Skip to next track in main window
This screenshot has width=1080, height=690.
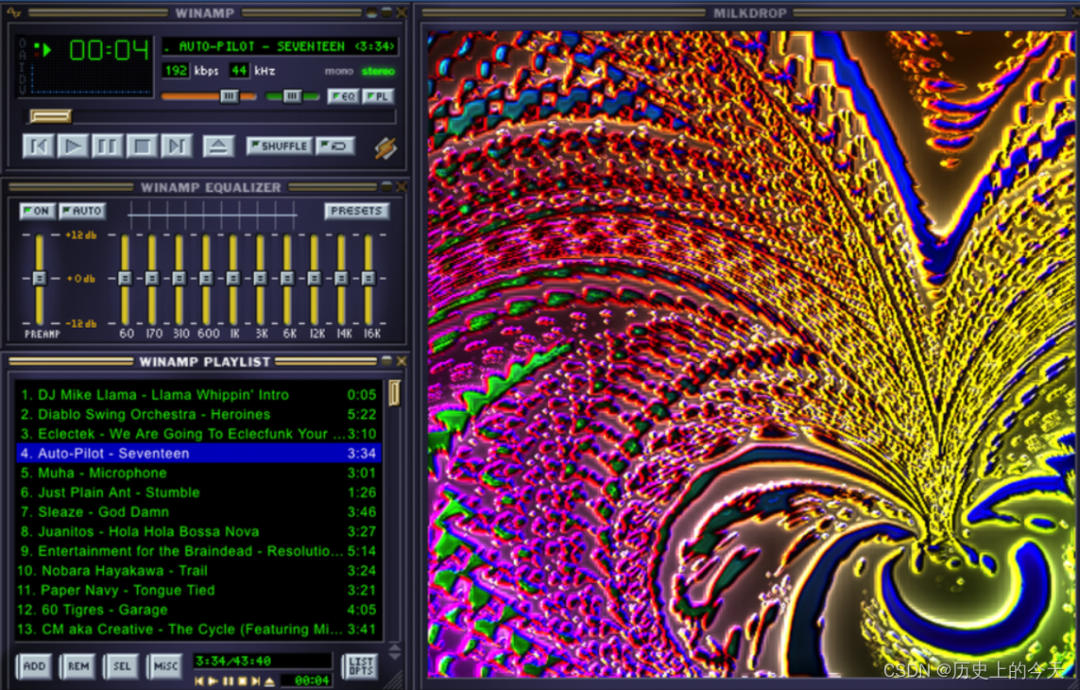[176, 146]
